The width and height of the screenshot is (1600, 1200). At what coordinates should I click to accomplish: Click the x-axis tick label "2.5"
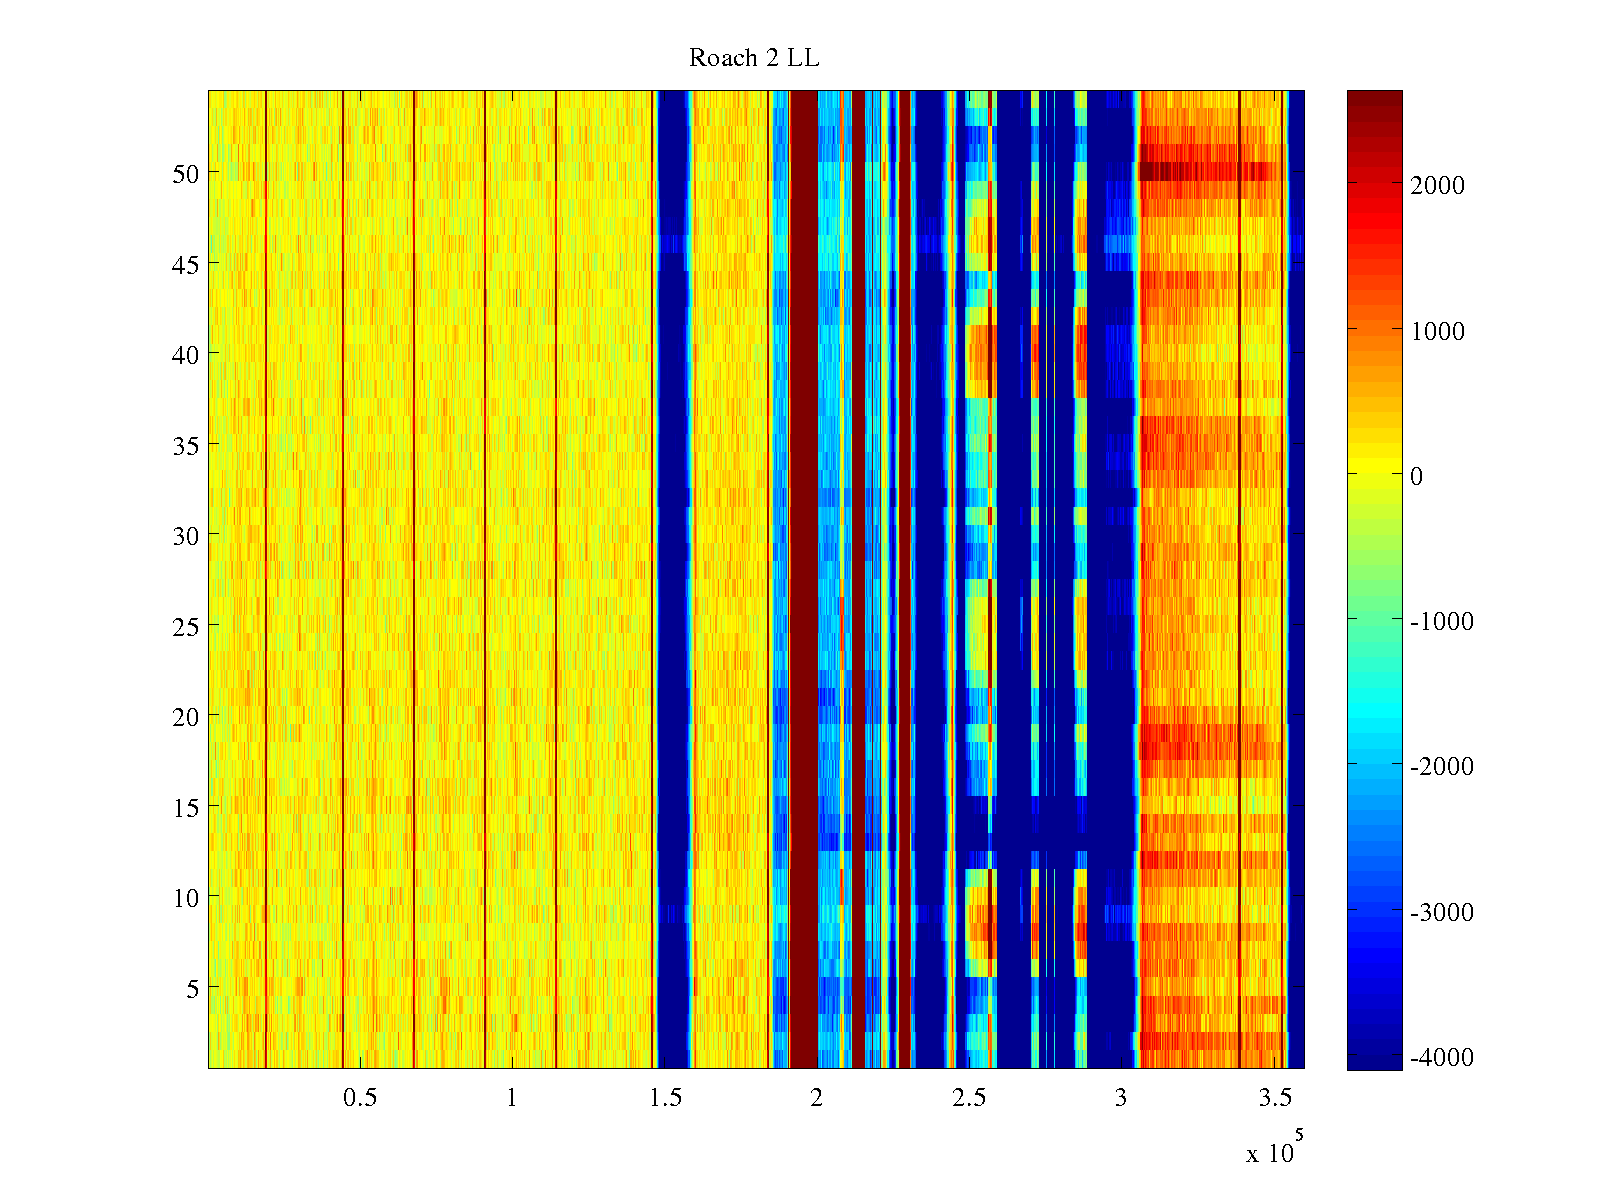pyautogui.click(x=969, y=1098)
